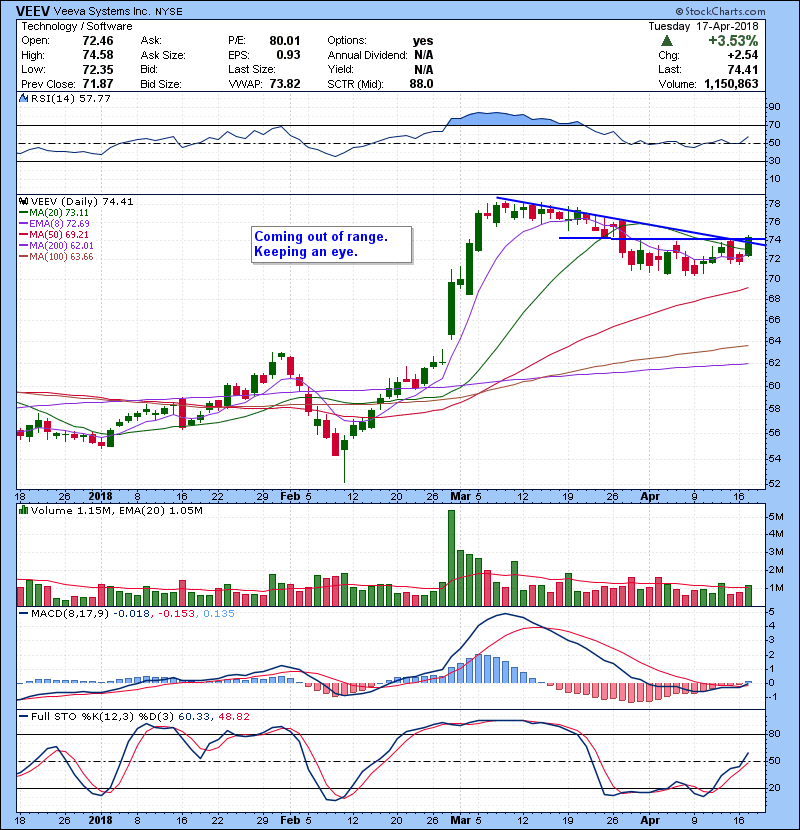The height and width of the screenshot is (830, 800).
Task: Click the EPS value 0.93
Action: 289,55
